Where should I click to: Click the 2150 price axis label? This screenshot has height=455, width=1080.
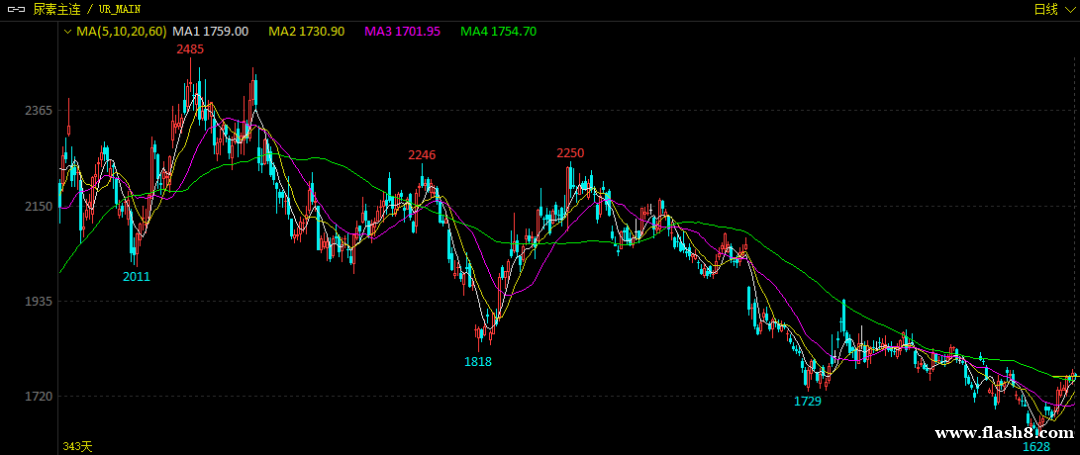pos(38,207)
